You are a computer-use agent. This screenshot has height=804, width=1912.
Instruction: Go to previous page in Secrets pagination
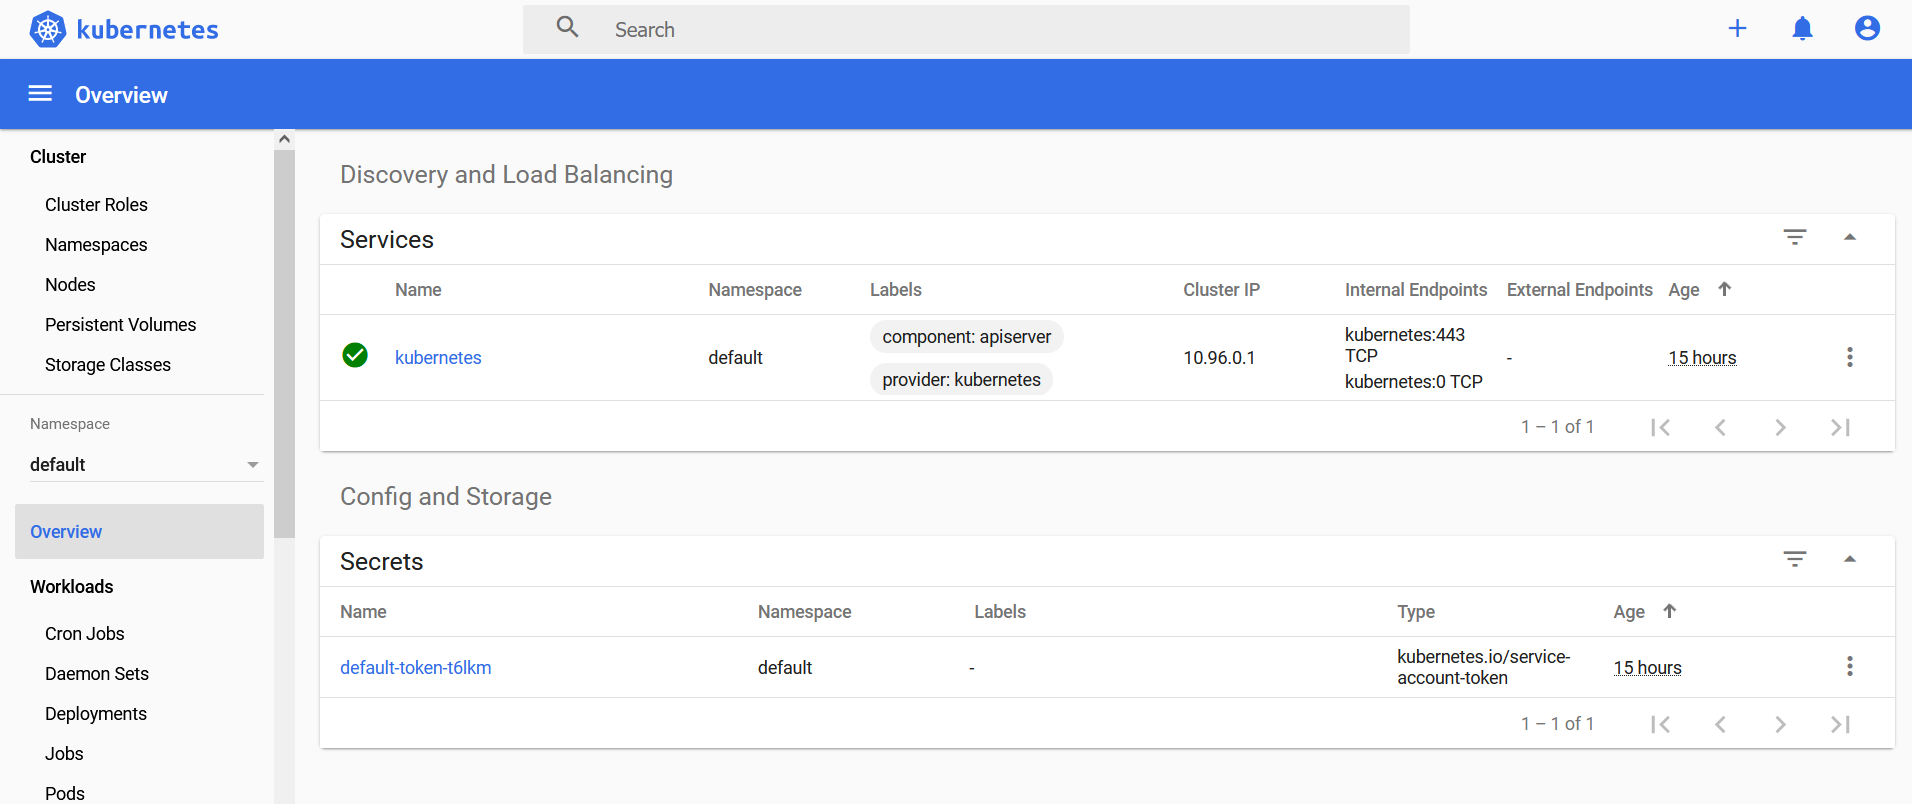tap(1720, 724)
